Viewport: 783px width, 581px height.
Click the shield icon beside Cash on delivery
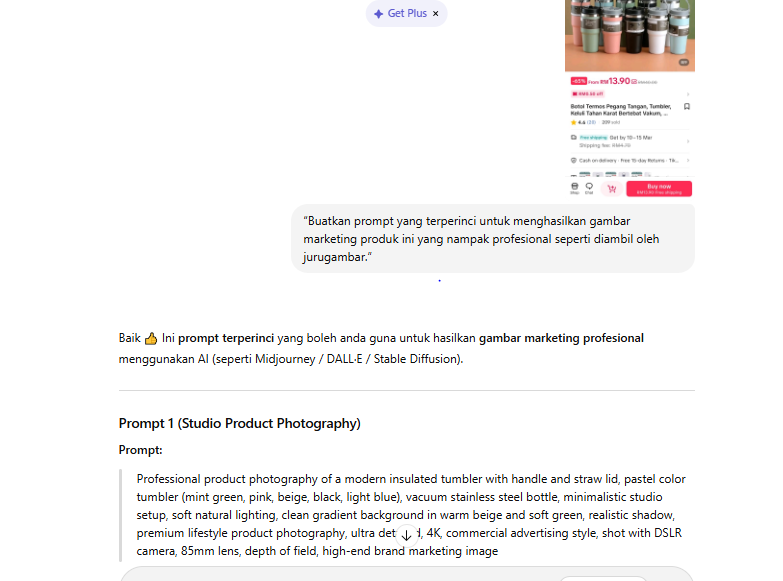(x=574, y=160)
